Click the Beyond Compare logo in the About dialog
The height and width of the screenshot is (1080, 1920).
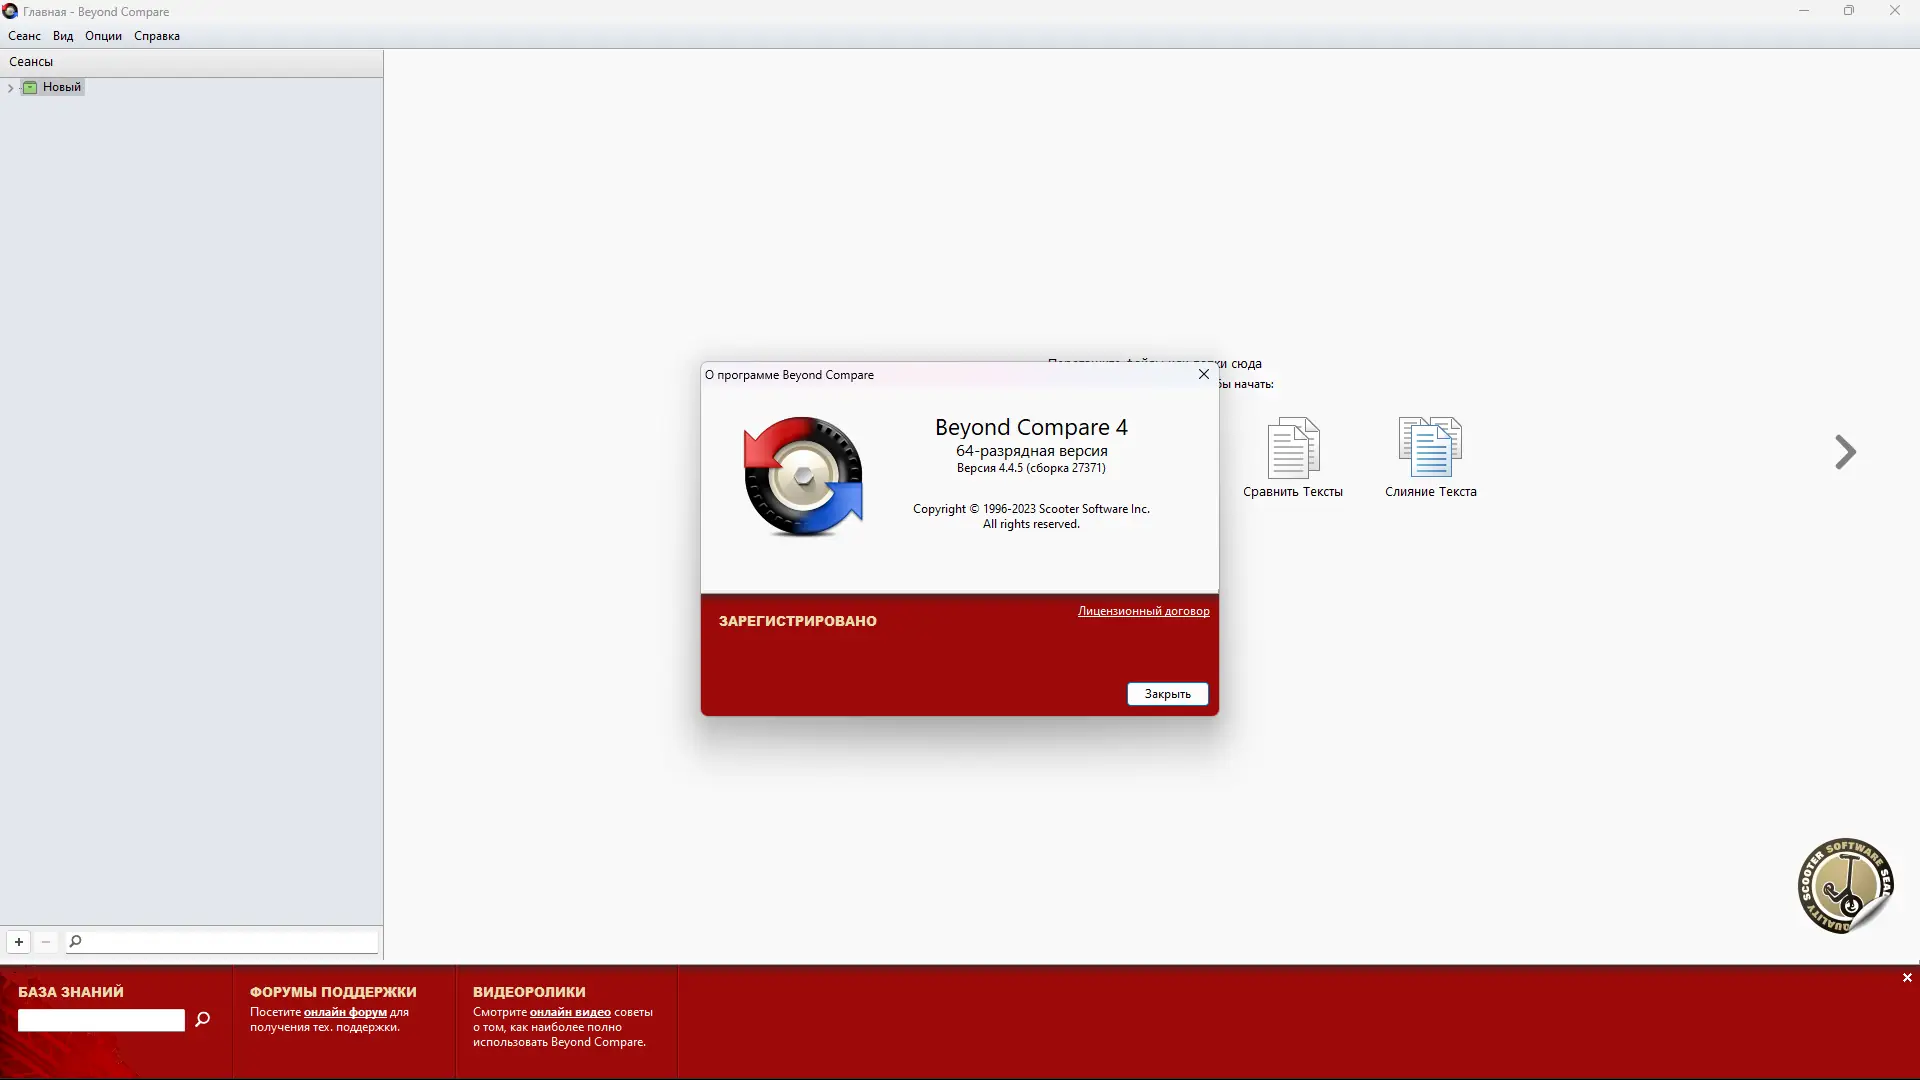(803, 477)
